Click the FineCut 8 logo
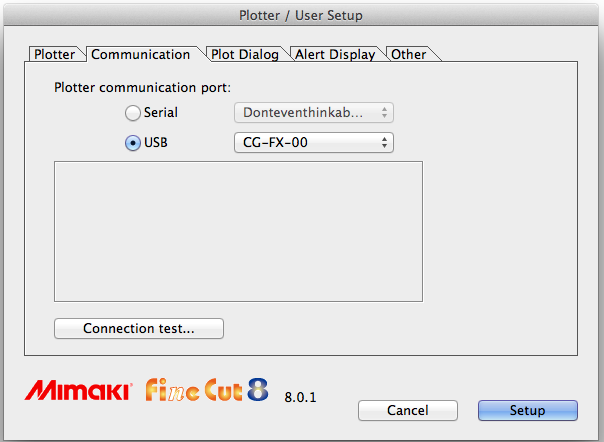Image resolution: width=604 pixels, height=442 pixels. tap(207, 389)
